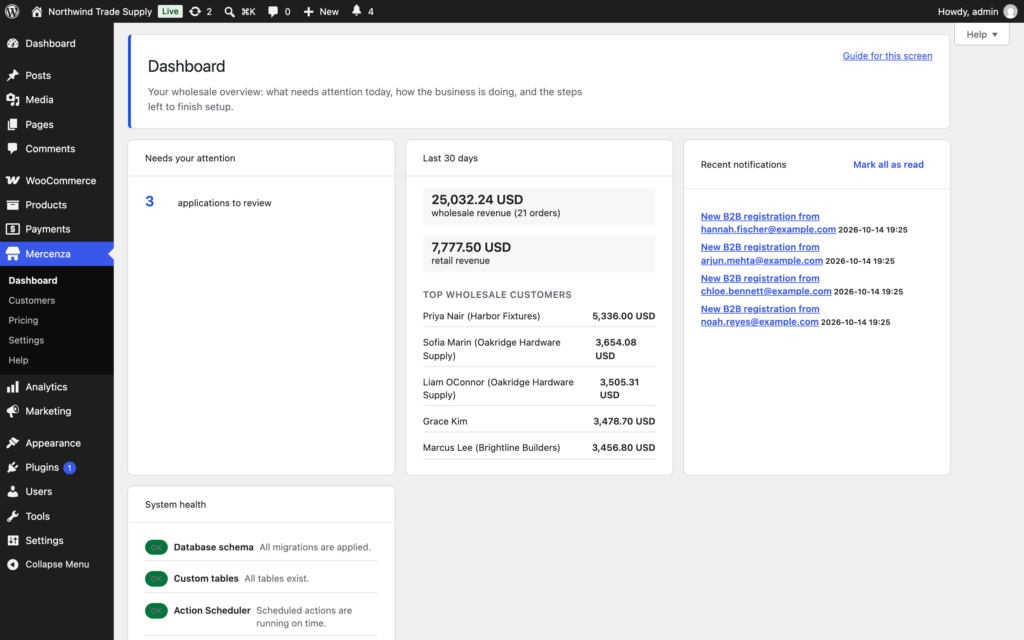This screenshot has width=1024, height=640.
Task: Click the Tools wrench icon
Action: [x=12, y=516]
